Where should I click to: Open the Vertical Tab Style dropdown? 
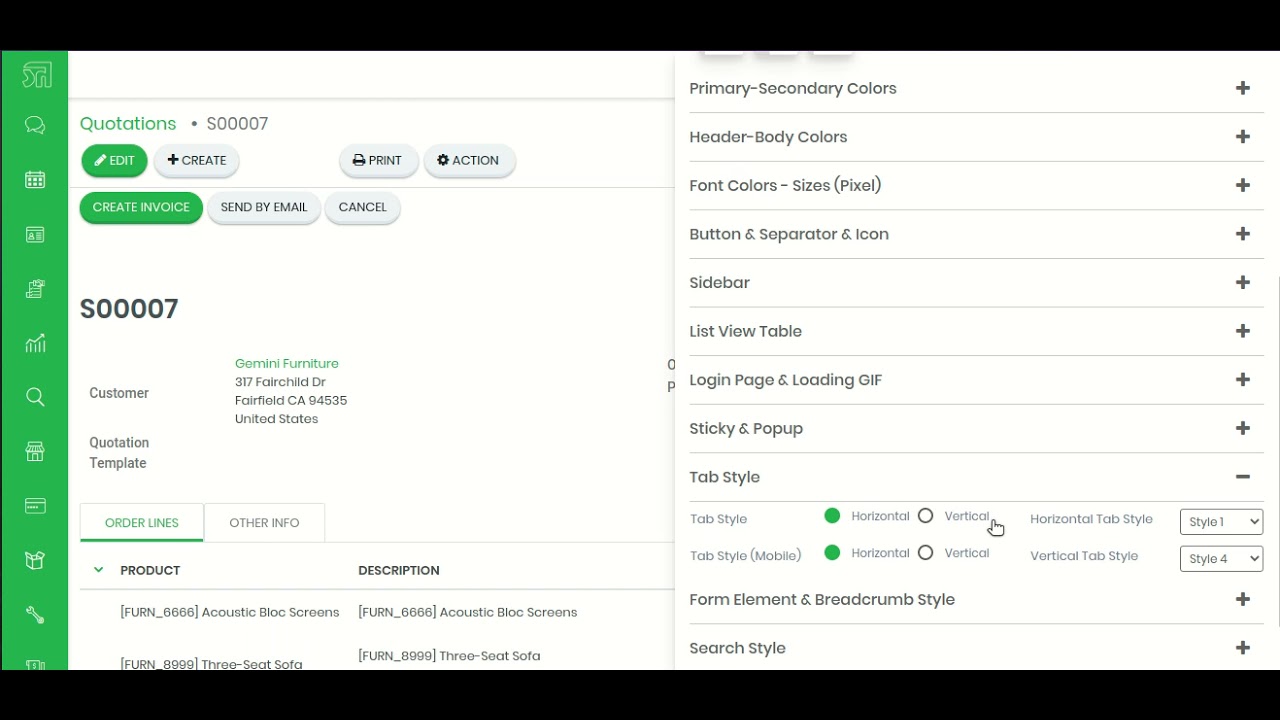(1221, 558)
